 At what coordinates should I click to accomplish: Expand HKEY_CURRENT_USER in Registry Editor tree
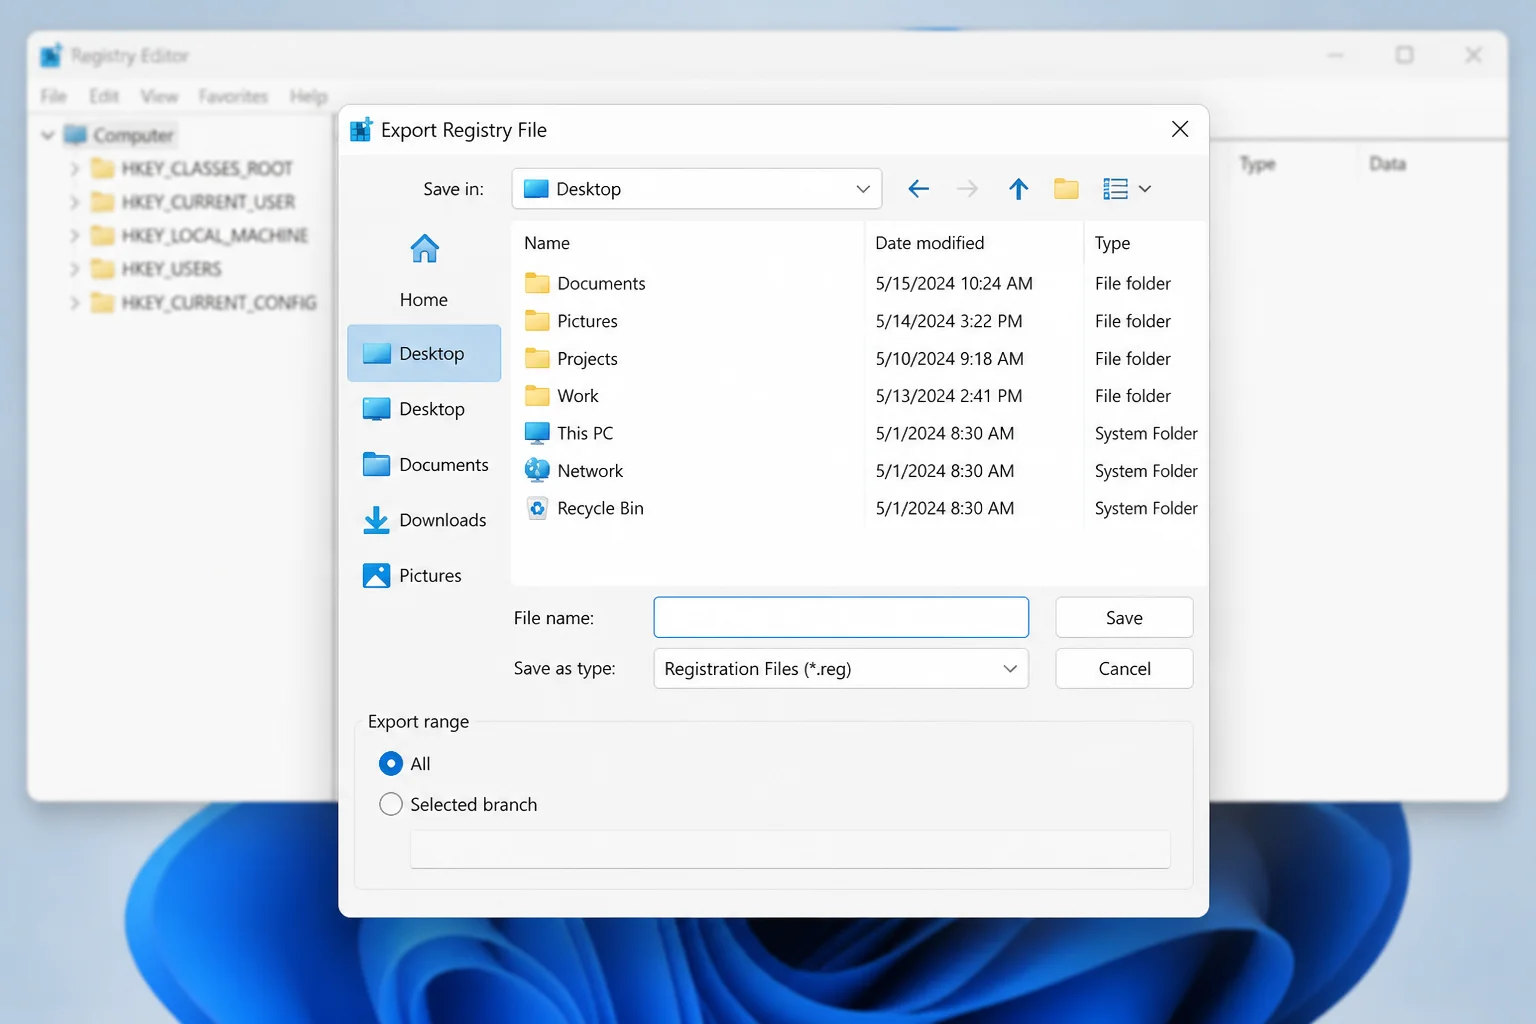(x=74, y=202)
